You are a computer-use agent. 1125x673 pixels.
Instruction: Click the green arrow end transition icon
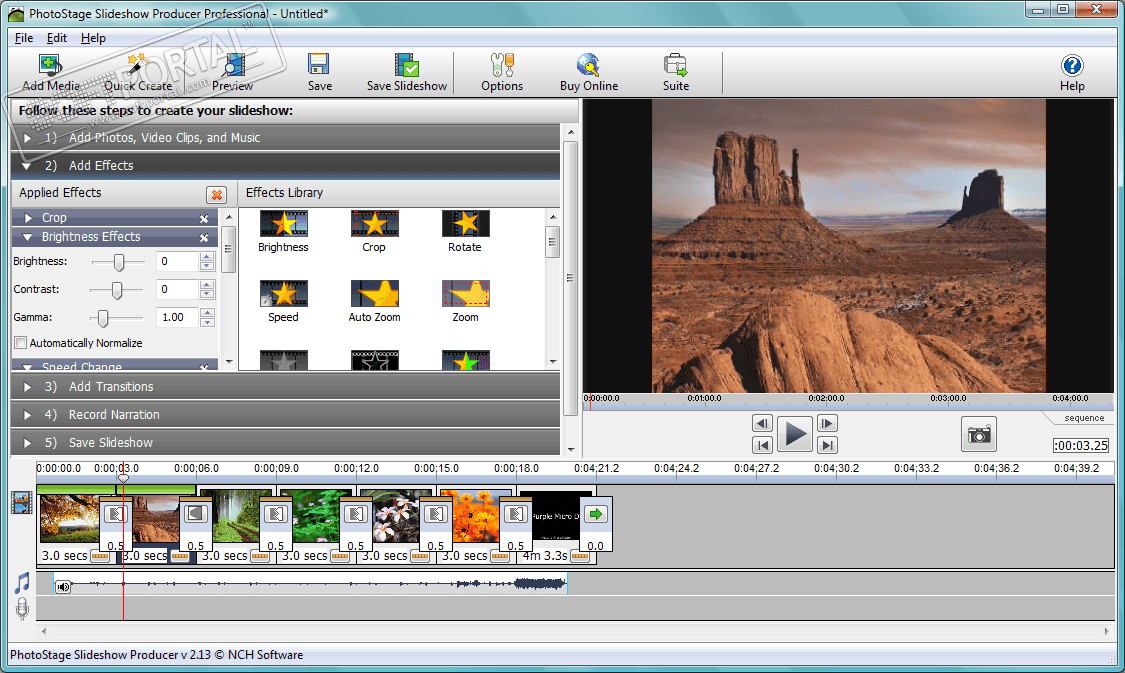[x=596, y=514]
